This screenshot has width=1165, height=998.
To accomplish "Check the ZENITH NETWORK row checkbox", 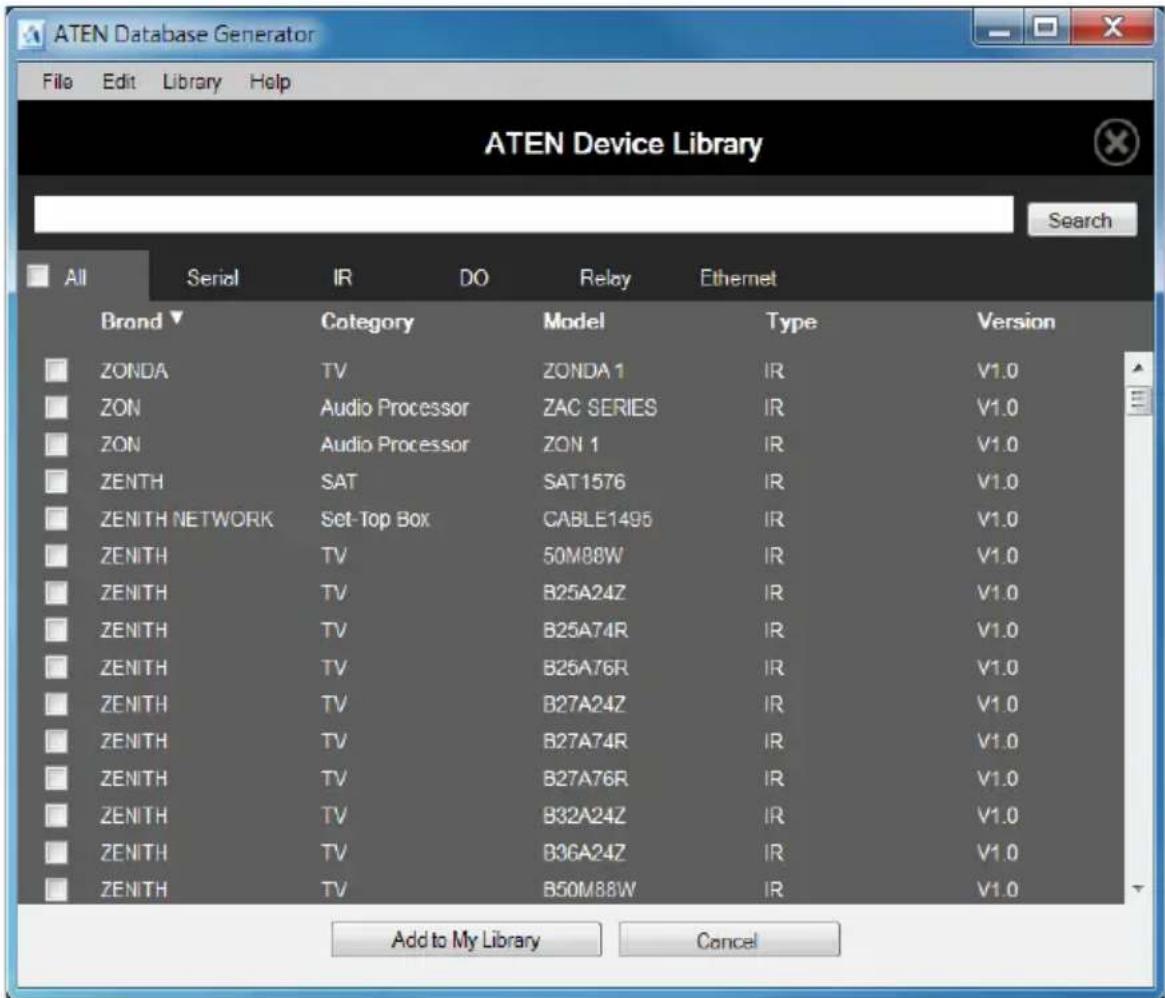I will coord(56,518).
